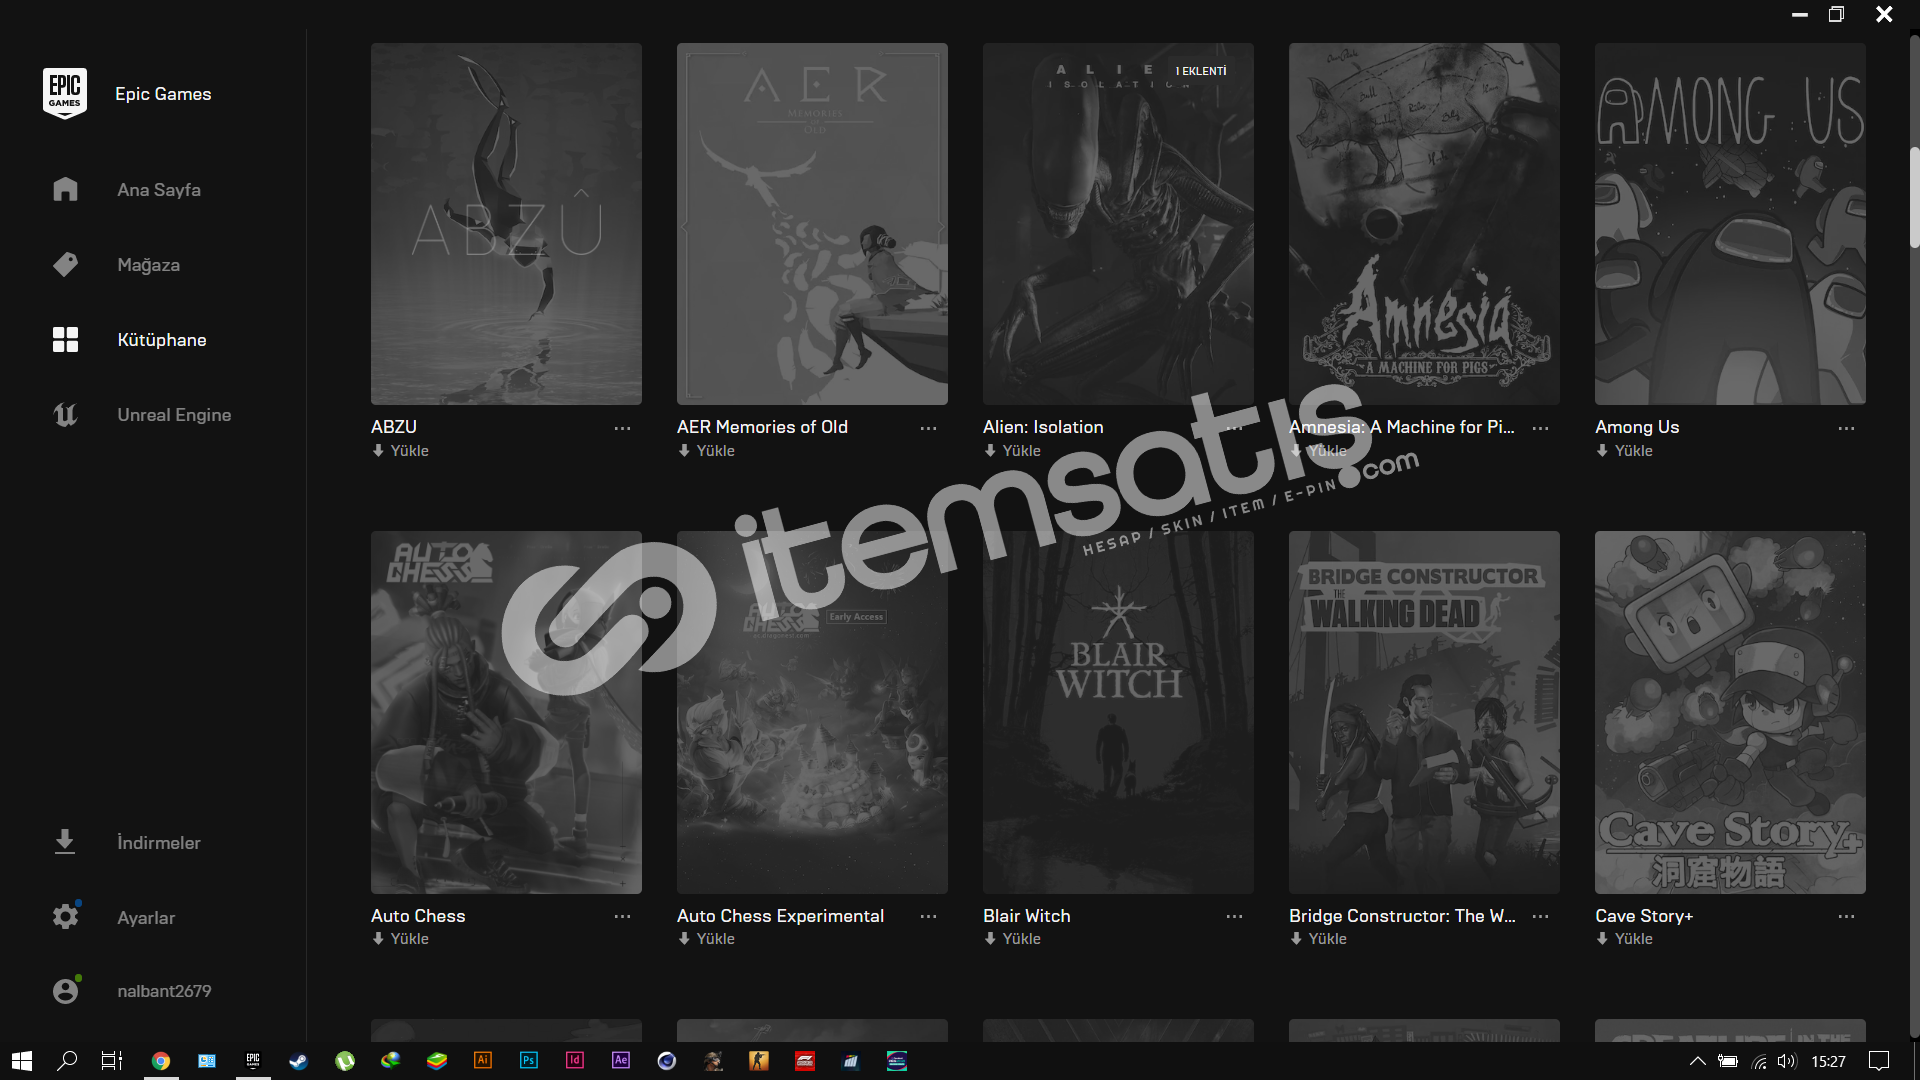Open Unreal Engine section
Viewport: 1920px width, 1080px height.
(x=174, y=414)
